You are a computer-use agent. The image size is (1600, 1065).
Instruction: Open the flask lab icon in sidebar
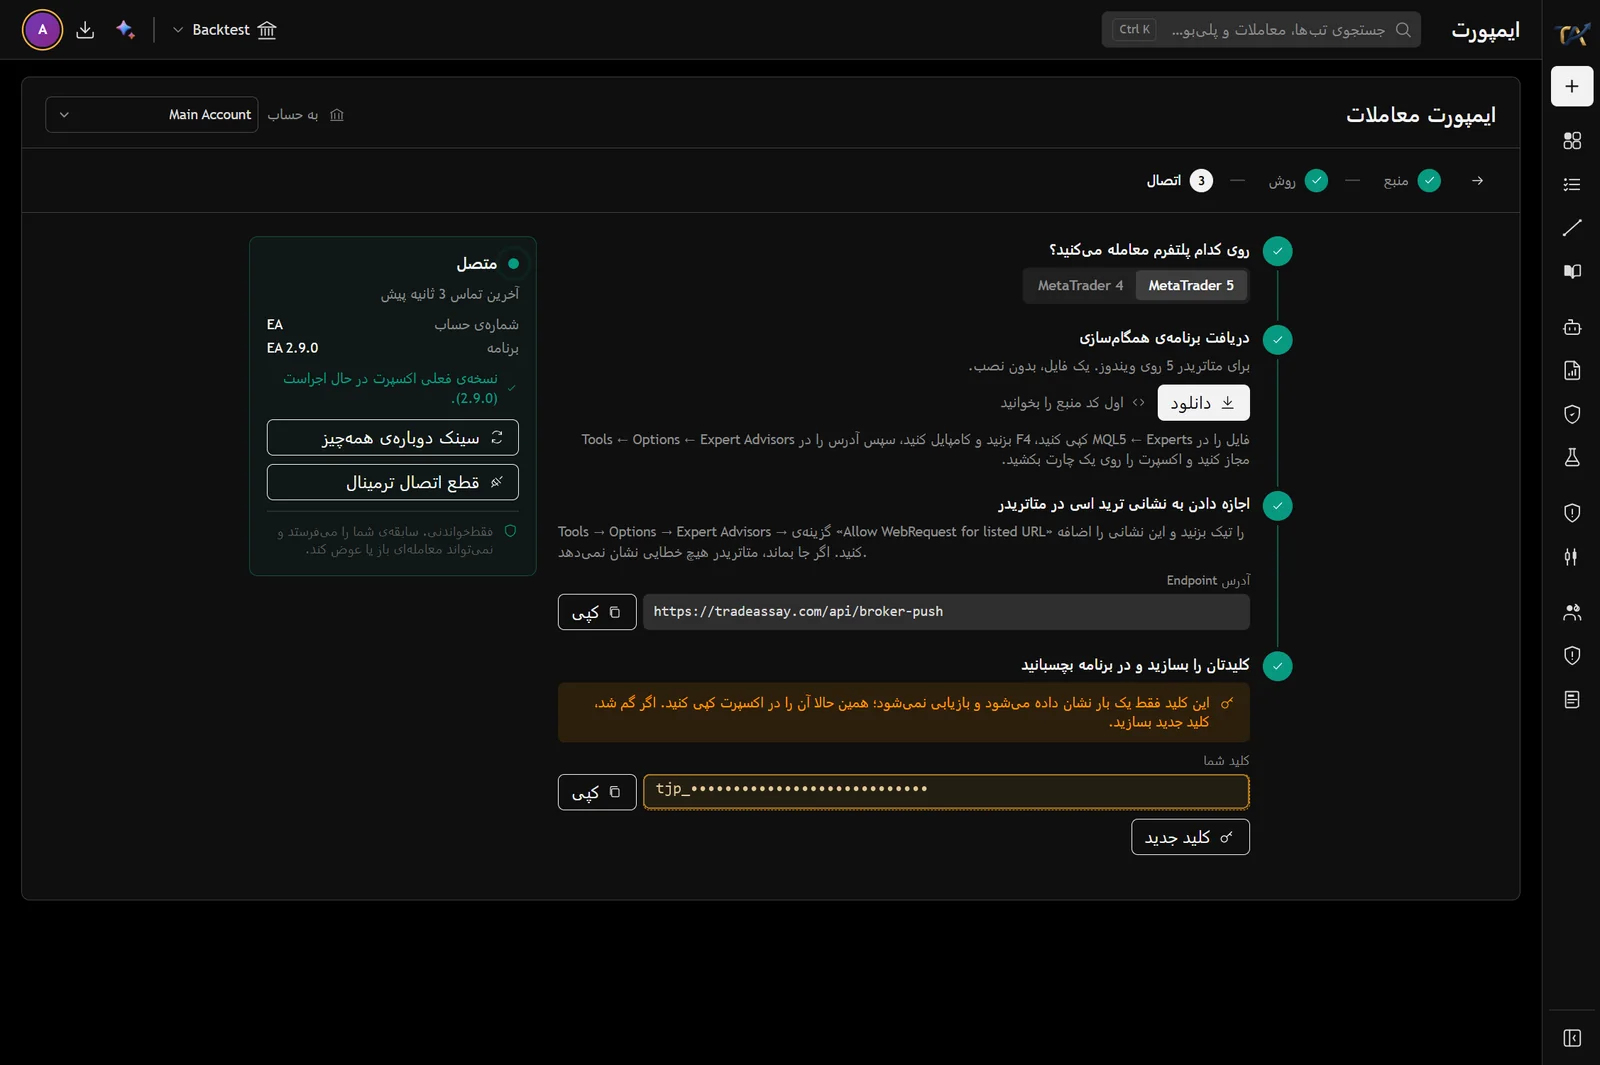[x=1572, y=457]
